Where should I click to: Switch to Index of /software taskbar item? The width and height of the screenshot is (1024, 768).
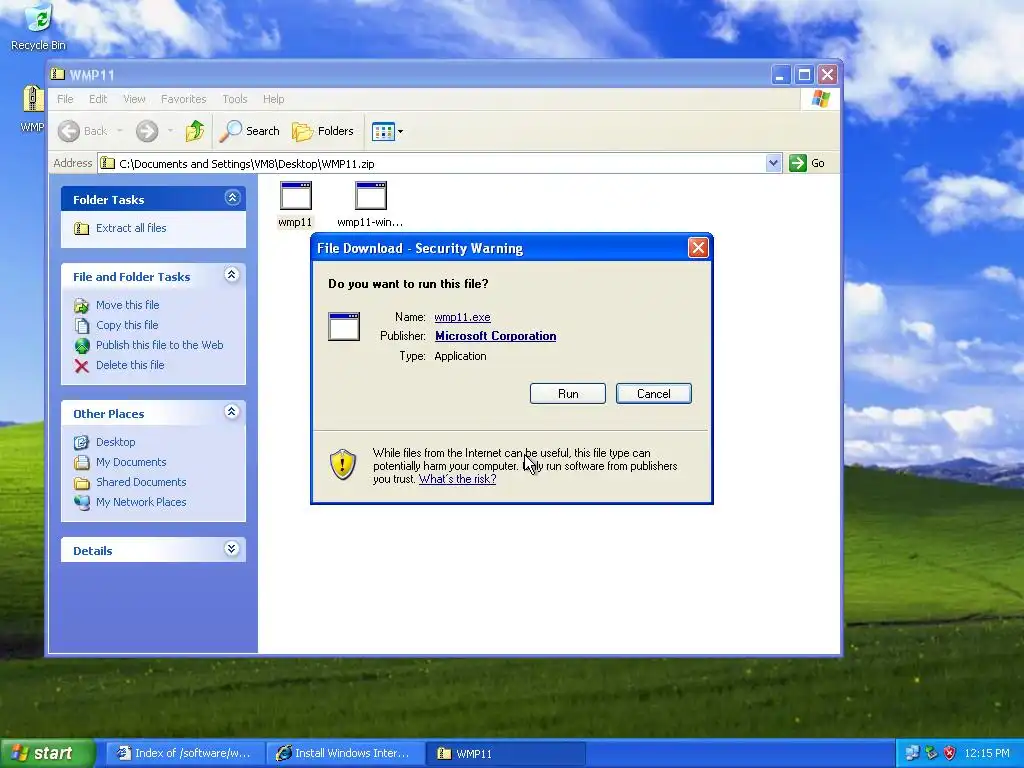click(185, 753)
